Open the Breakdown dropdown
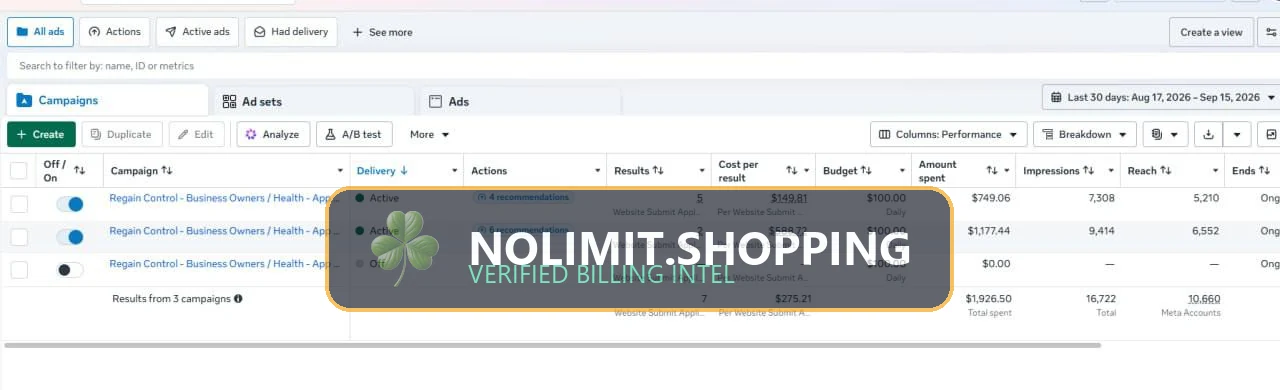The height and width of the screenshot is (390, 1280). (x=1084, y=134)
